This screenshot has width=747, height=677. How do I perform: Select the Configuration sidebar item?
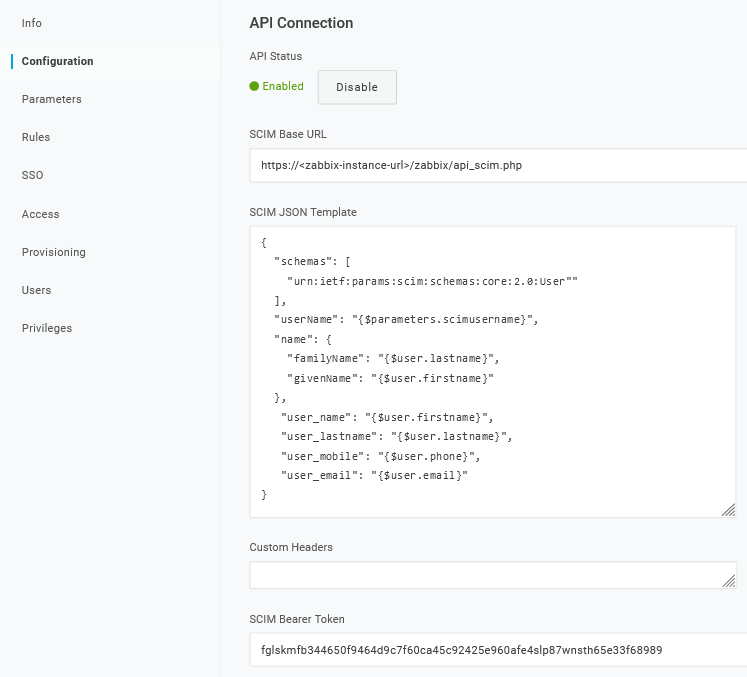(x=58, y=61)
